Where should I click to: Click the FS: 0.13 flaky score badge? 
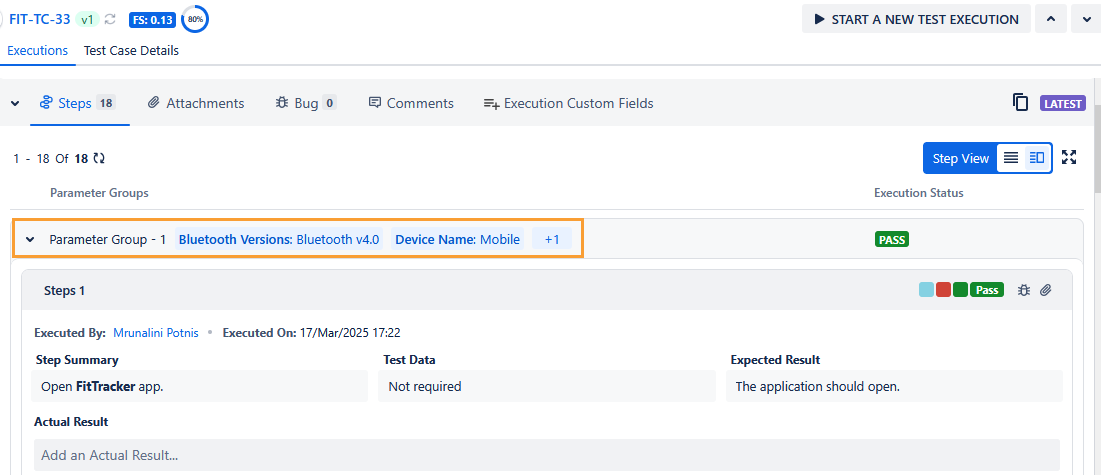point(152,19)
